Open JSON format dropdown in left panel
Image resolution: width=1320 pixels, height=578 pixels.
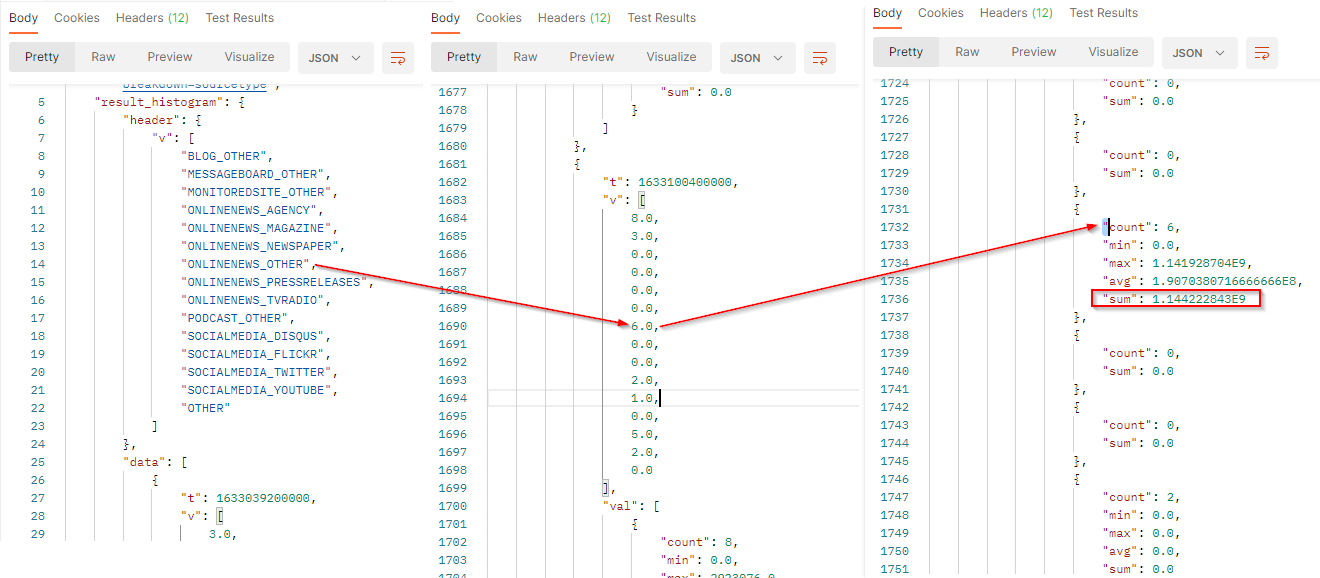(x=336, y=58)
